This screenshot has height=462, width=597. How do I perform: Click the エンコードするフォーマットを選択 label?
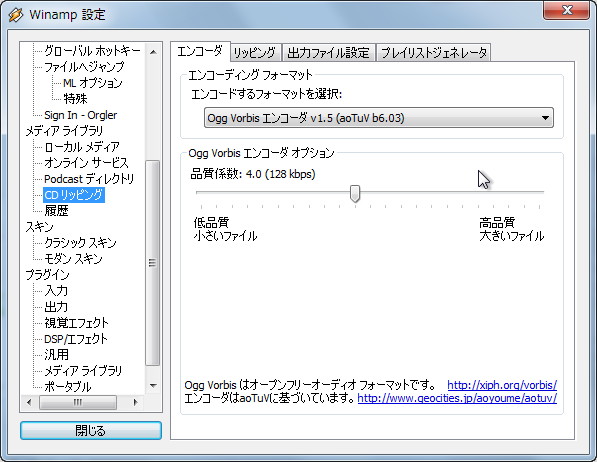pyautogui.click(x=267, y=94)
